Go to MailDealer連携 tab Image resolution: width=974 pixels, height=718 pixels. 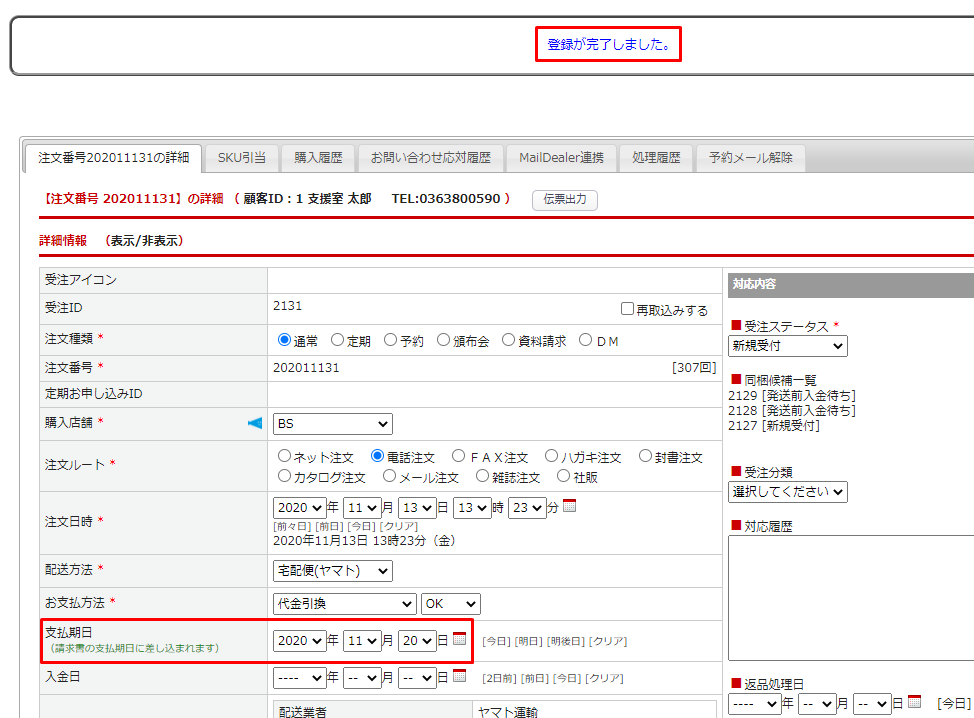pos(561,158)
